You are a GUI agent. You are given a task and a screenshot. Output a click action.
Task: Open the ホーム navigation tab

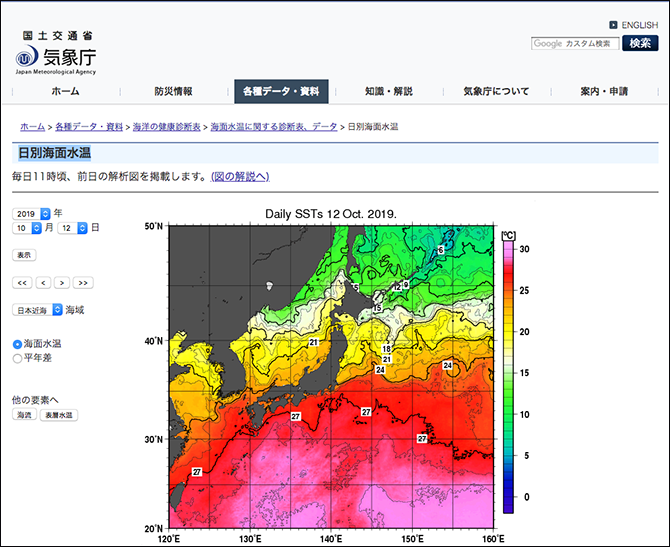pos(65,91)
